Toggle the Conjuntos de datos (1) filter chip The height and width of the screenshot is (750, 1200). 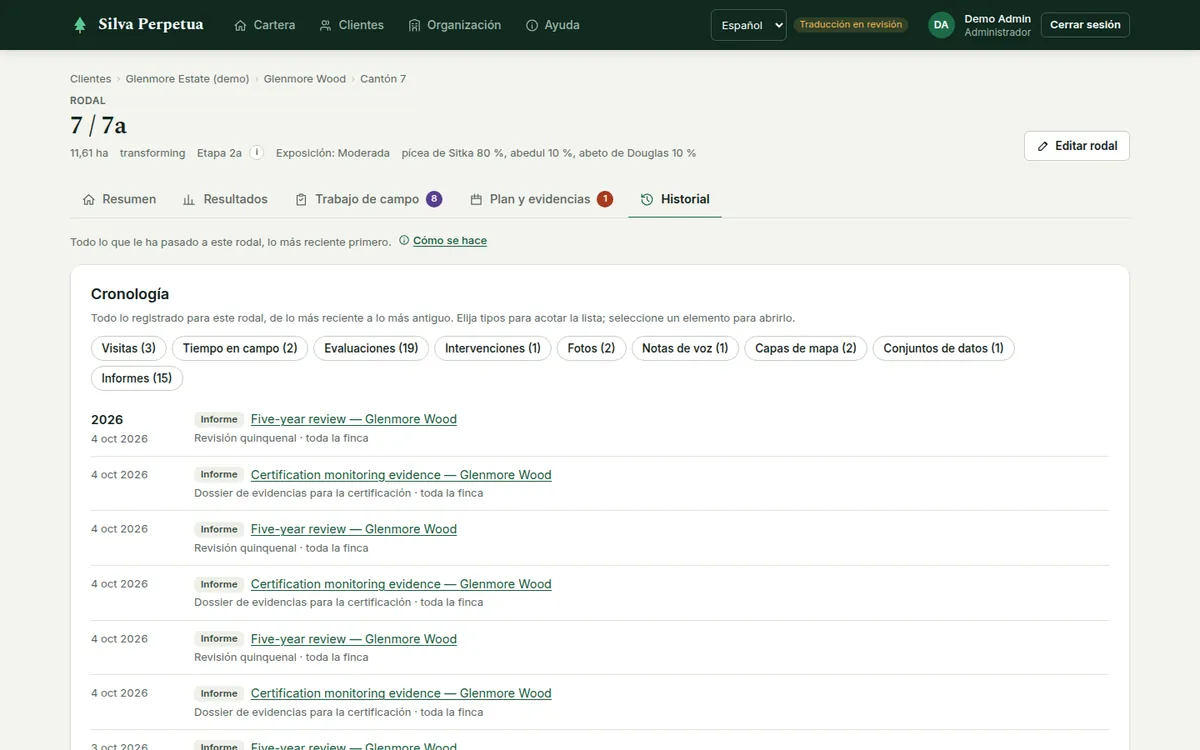point(943,348)
